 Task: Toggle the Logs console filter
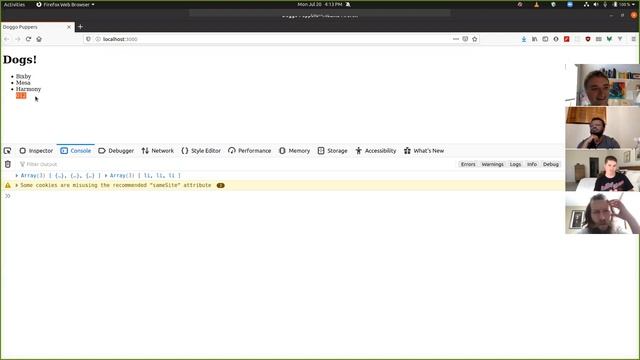[515, 164]
